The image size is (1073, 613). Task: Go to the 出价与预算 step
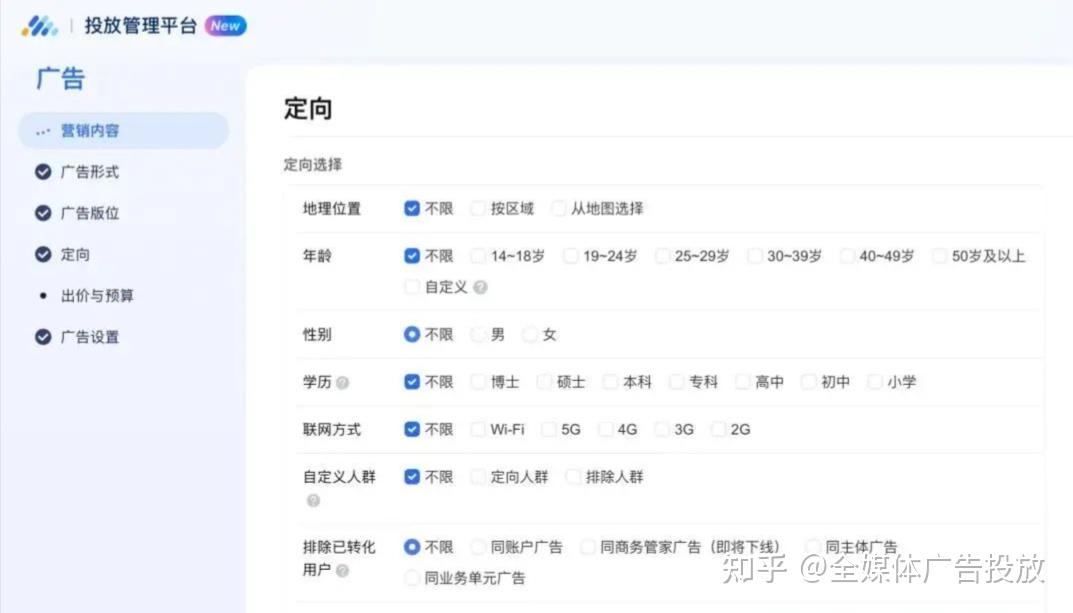97,296
